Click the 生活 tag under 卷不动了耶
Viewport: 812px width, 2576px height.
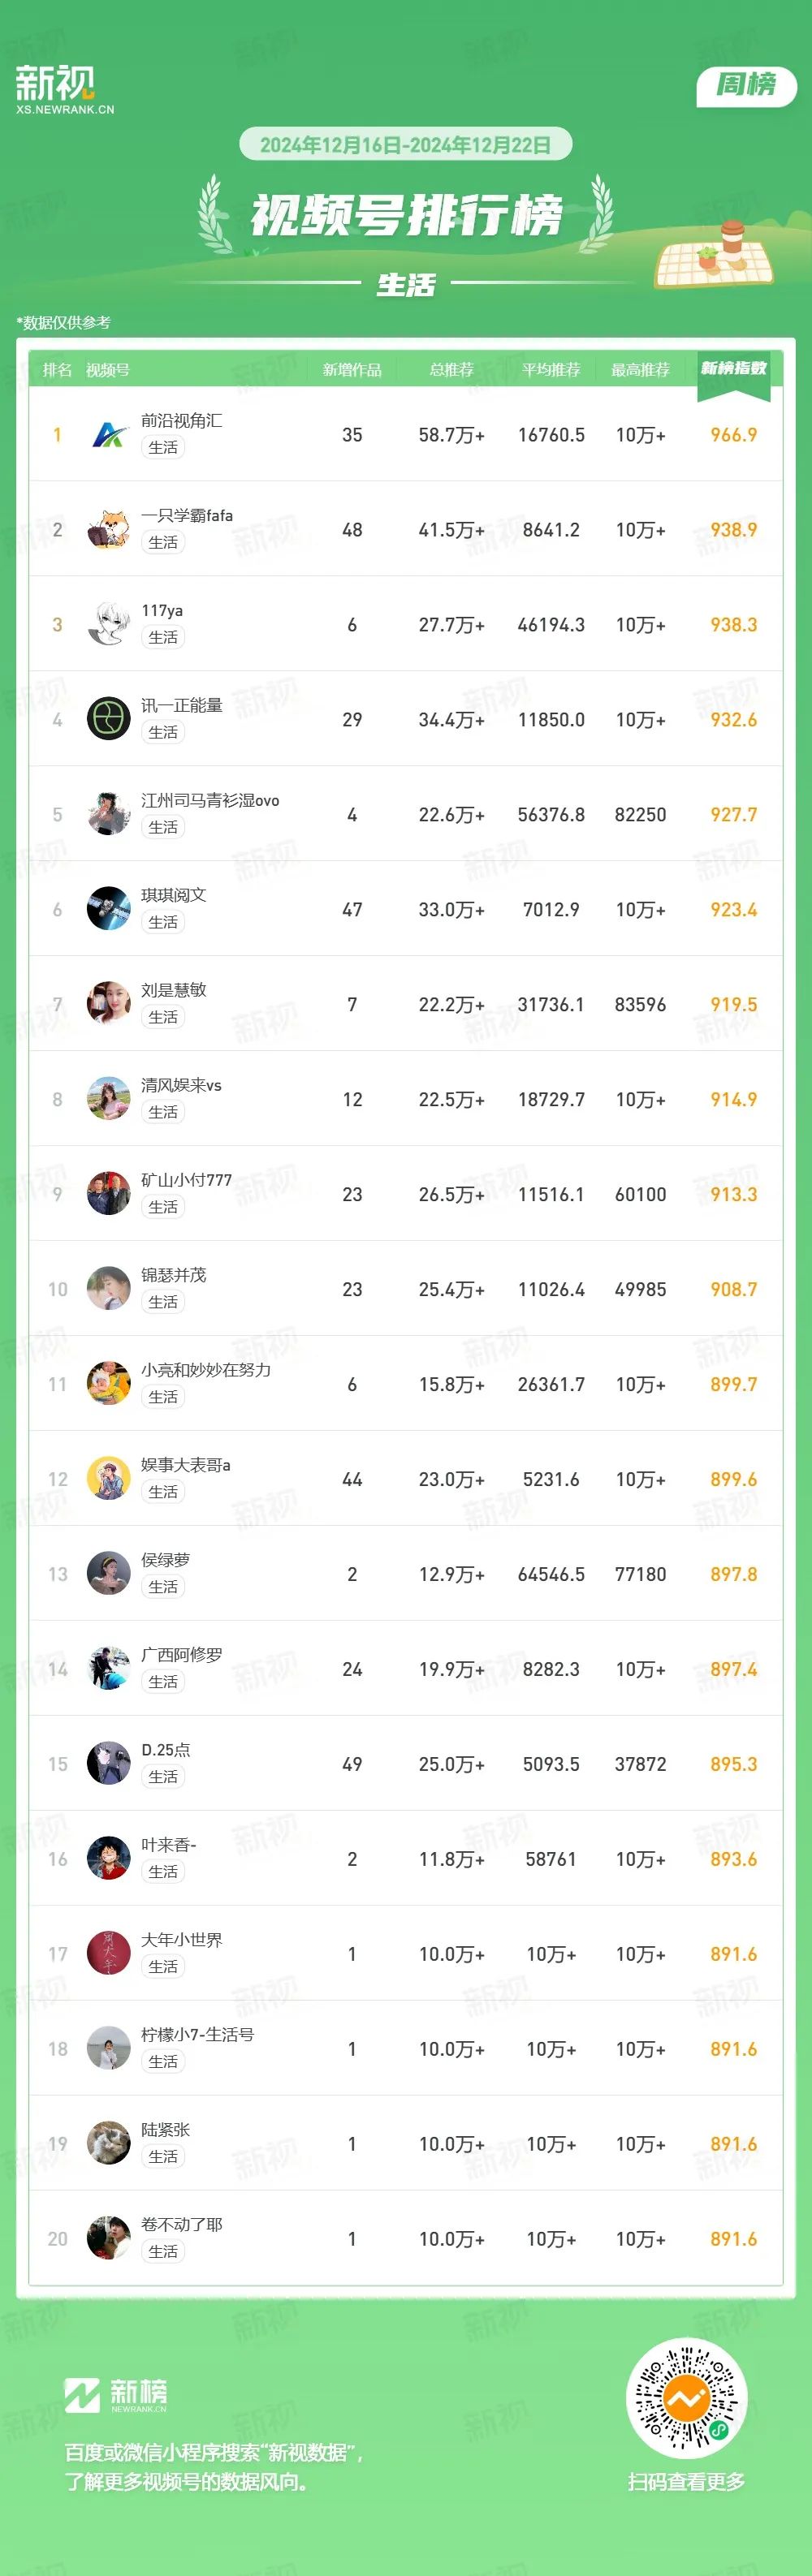pyautogui.click(x=163, y=2251)
